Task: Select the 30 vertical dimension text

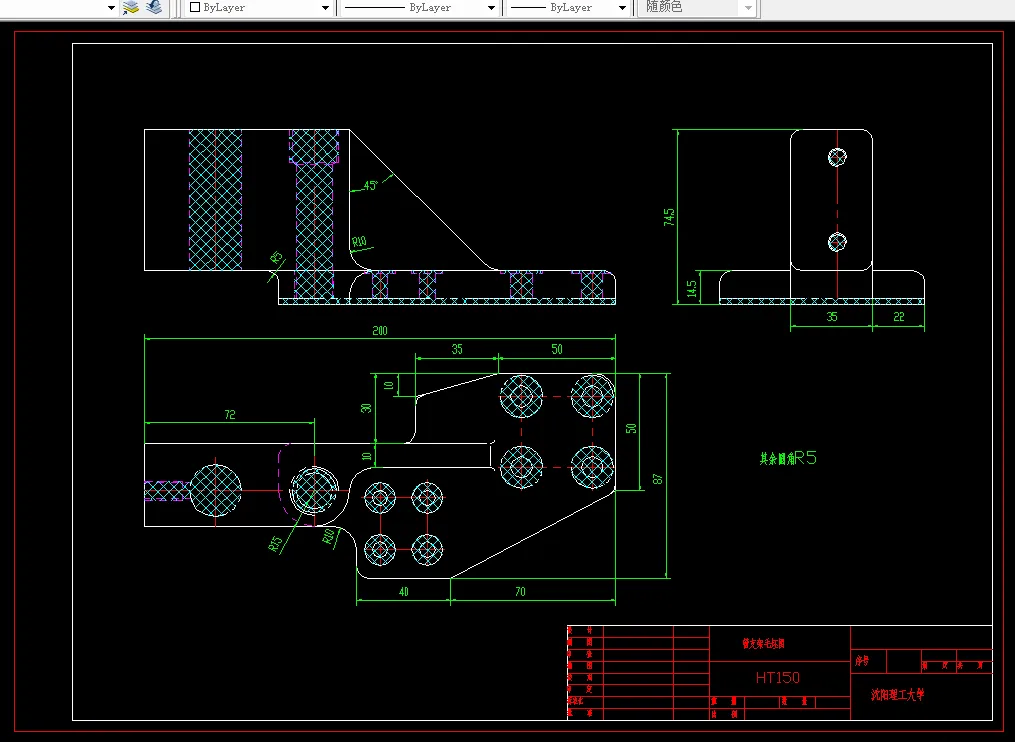Action: click(366, 408)
